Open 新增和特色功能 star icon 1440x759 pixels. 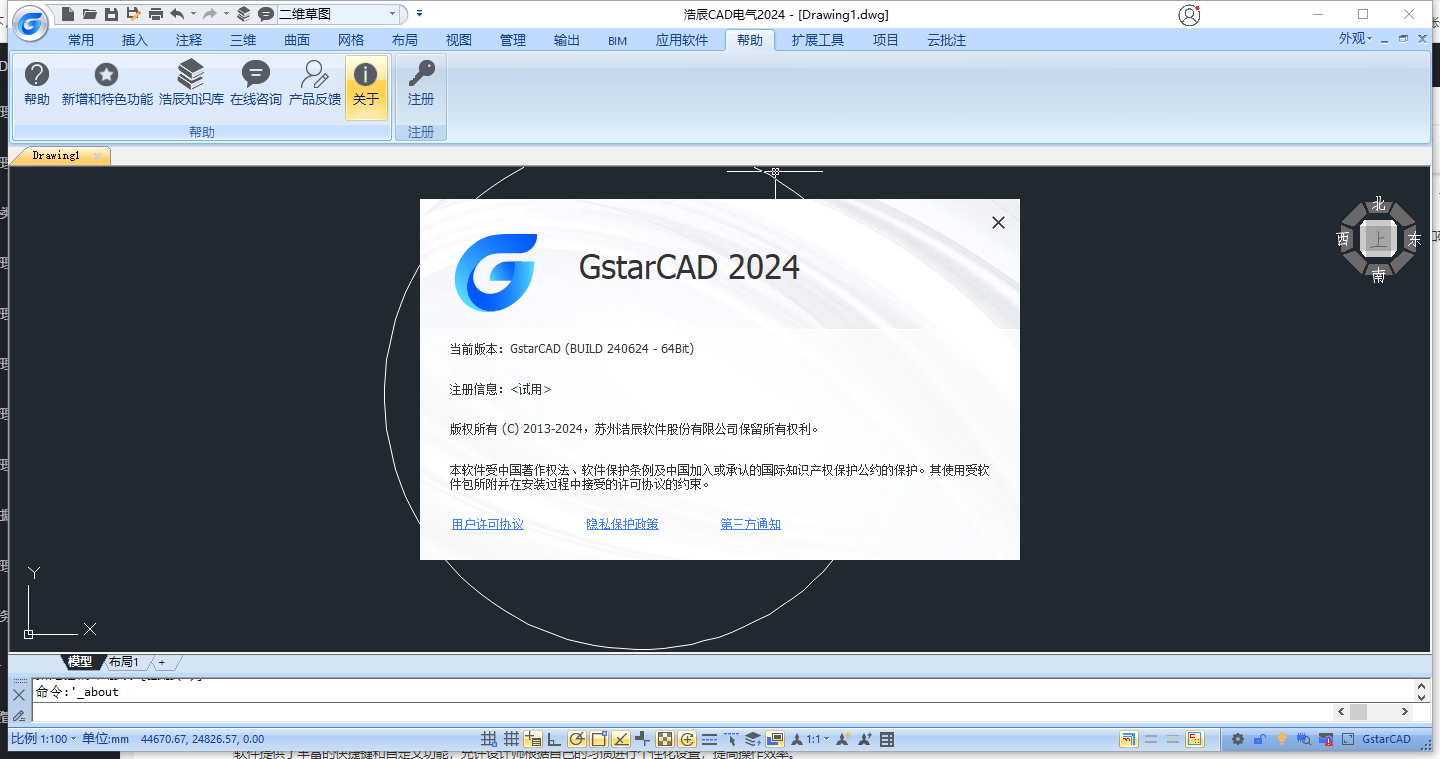click(107, 84)
